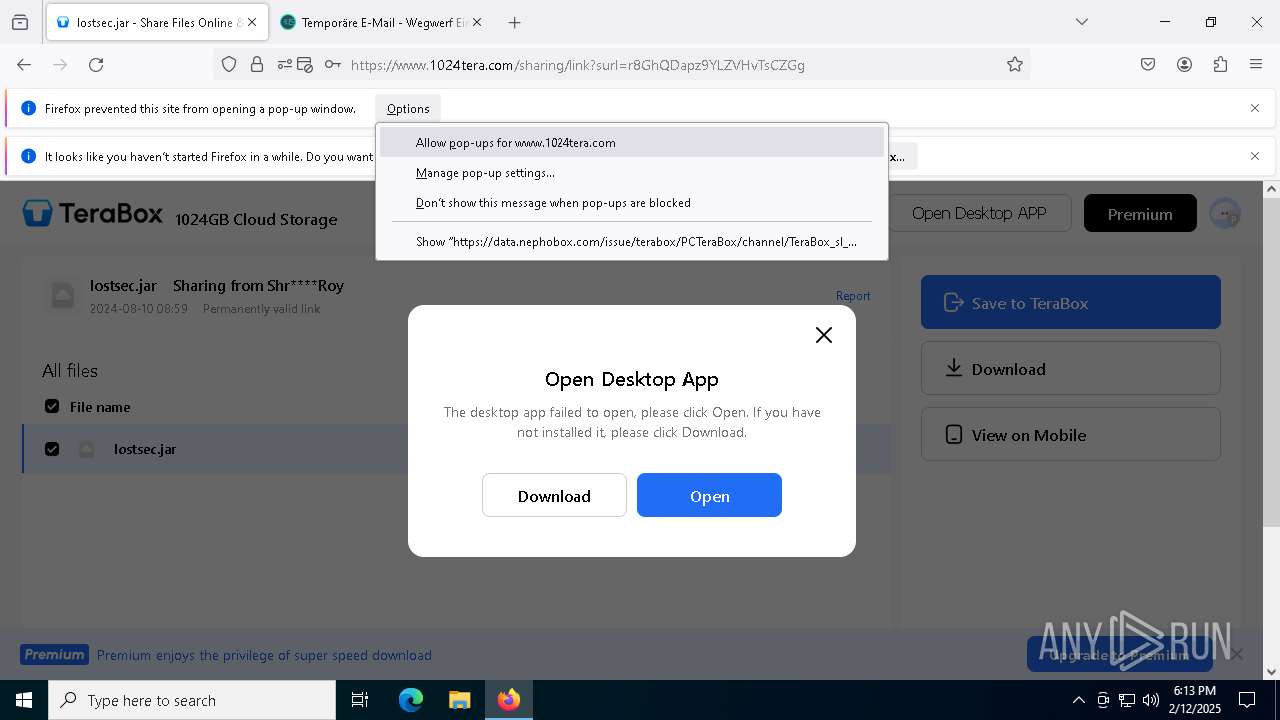This screenshot has height=720, width=1280.
Task: Open the network icon in system tray
Action: (x=1127, y=700)
